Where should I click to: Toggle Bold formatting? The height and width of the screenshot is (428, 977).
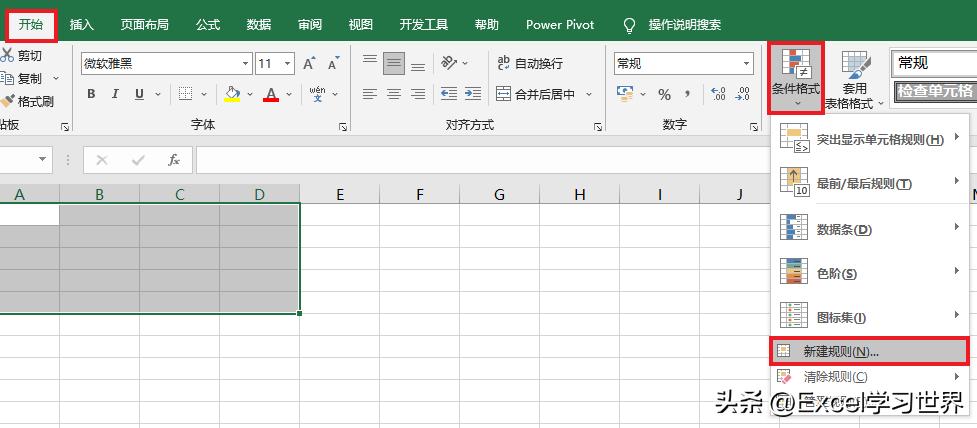click(x=91, y=94)
